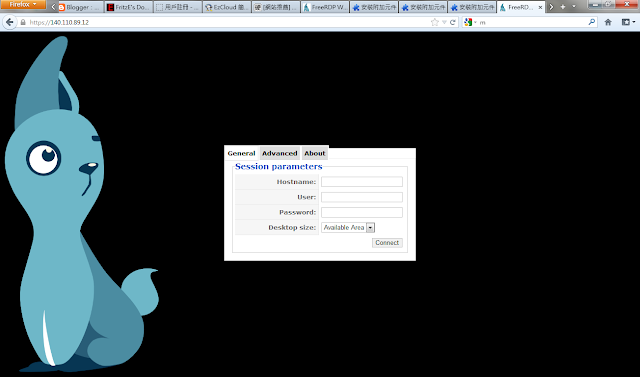Viewport: 640px width, 377px height.
Task: Click the magnifier search-go icon
Action: pos(592,22)
